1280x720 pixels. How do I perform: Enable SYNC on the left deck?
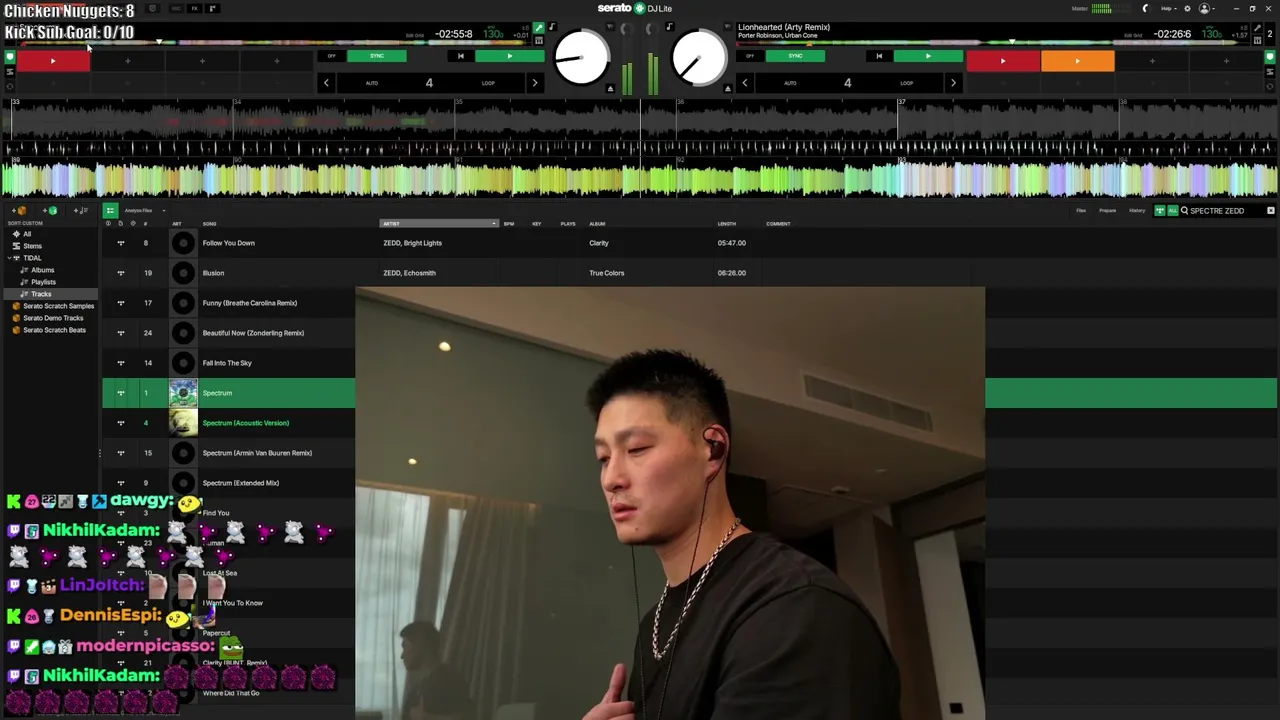click(x=377, y=56)
